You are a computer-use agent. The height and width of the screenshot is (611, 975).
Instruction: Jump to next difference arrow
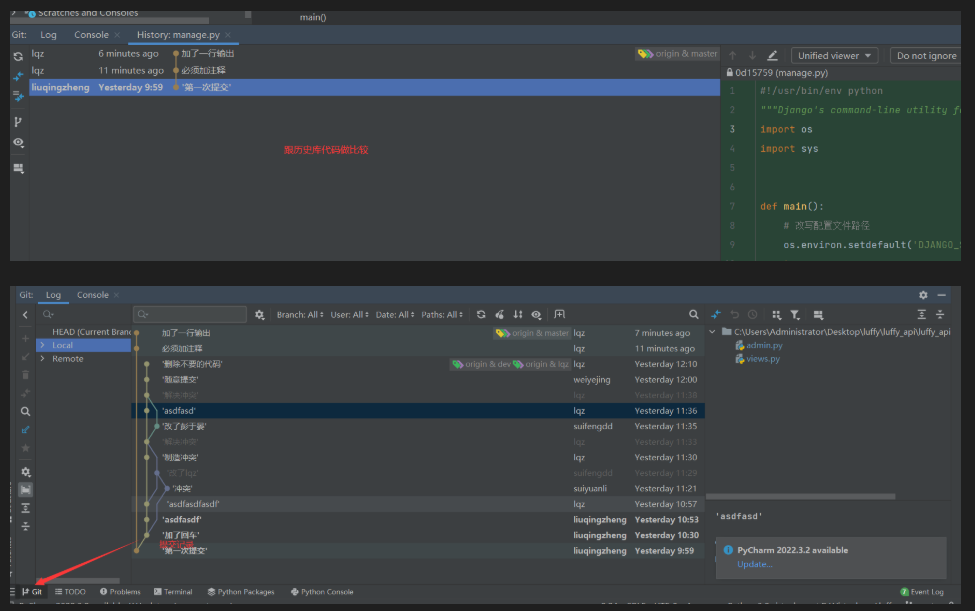[752, 55]
